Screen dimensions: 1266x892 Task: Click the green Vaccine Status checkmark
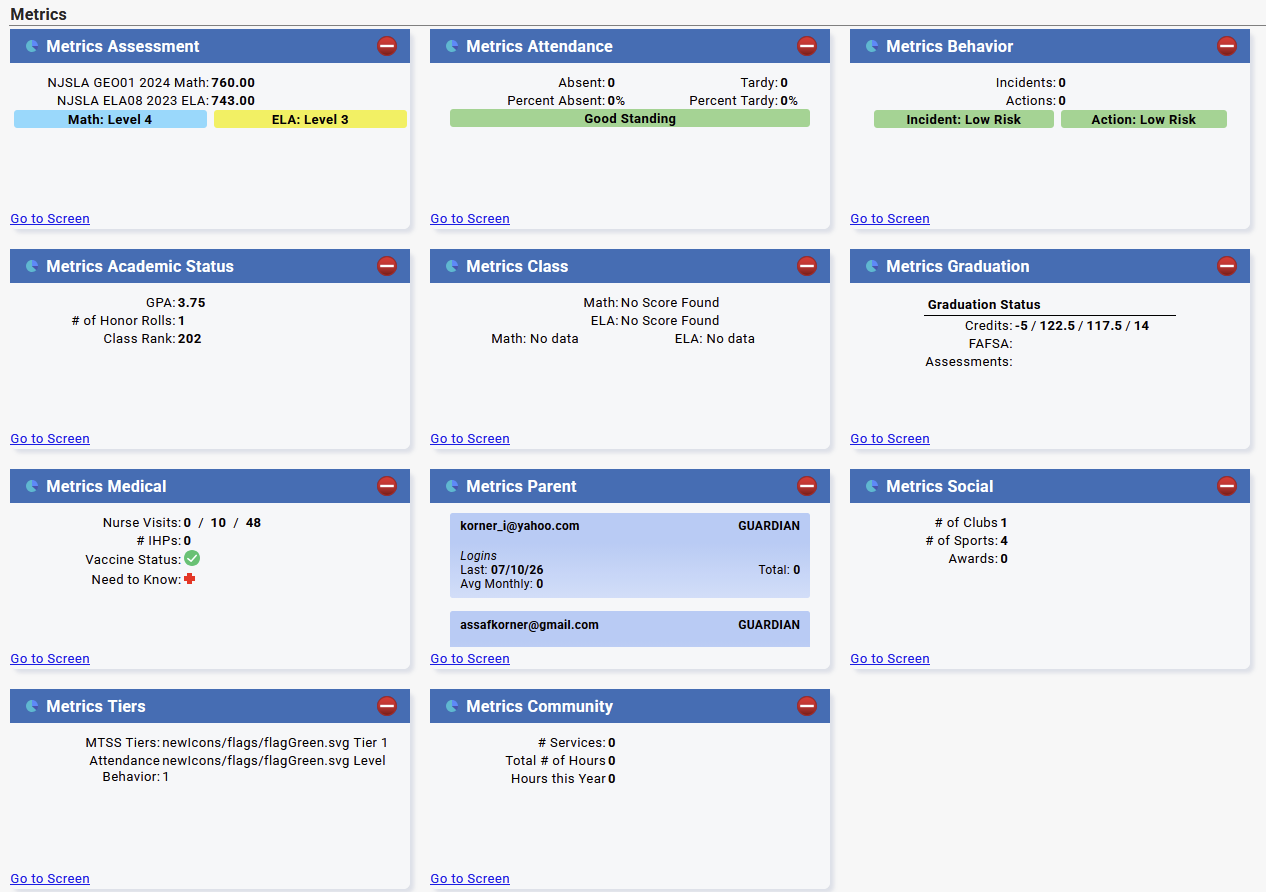pyautogui.click(x=192, y=558)
